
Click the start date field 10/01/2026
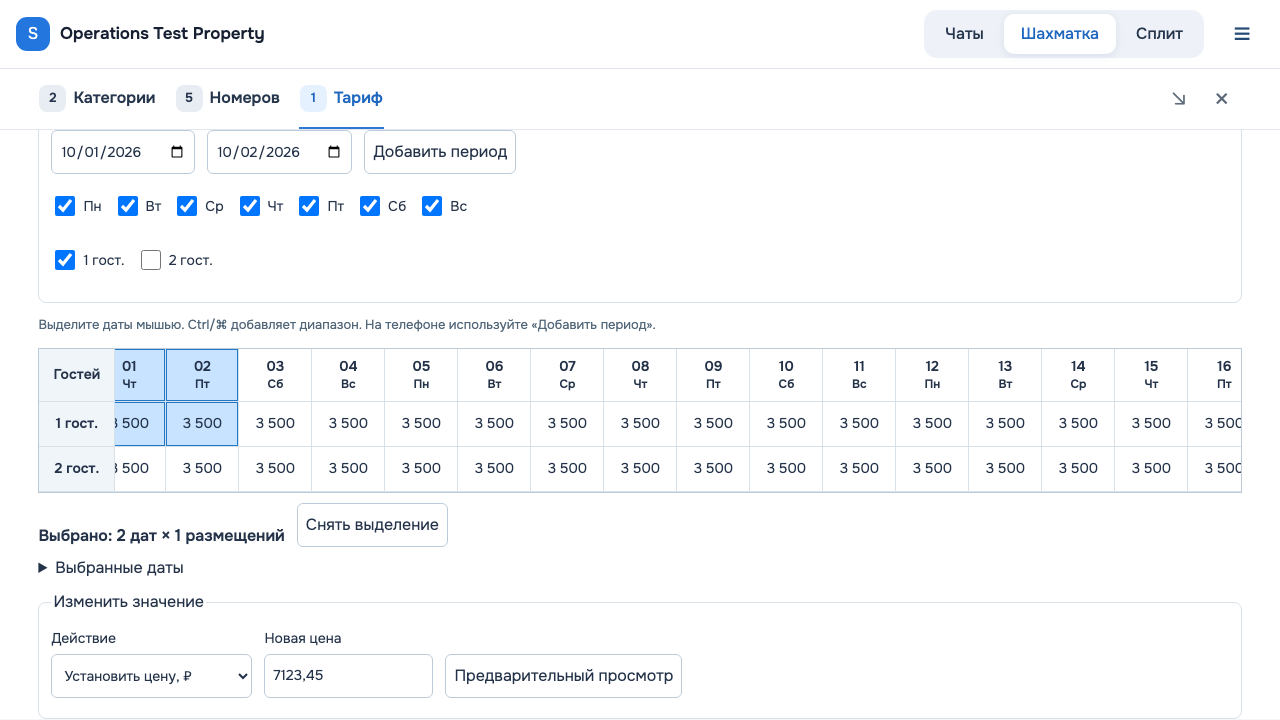point(123,152)
